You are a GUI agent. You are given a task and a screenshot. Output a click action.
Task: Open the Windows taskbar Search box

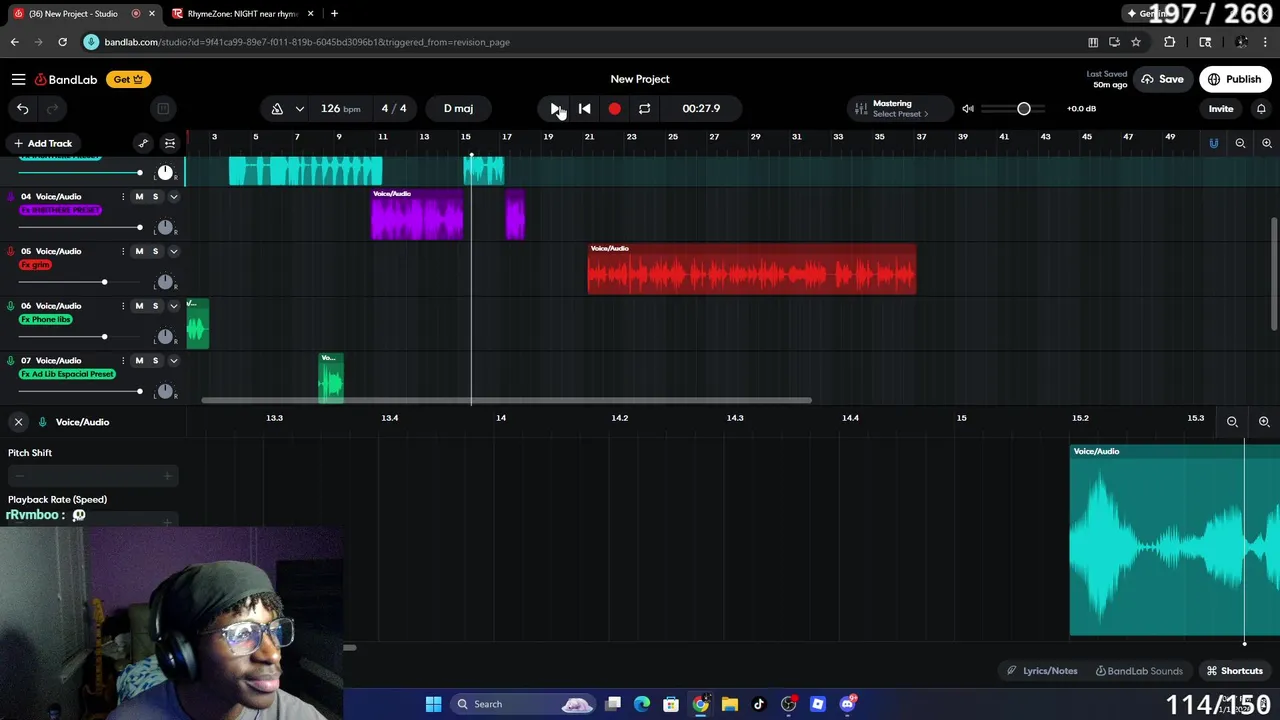(524, 704)
